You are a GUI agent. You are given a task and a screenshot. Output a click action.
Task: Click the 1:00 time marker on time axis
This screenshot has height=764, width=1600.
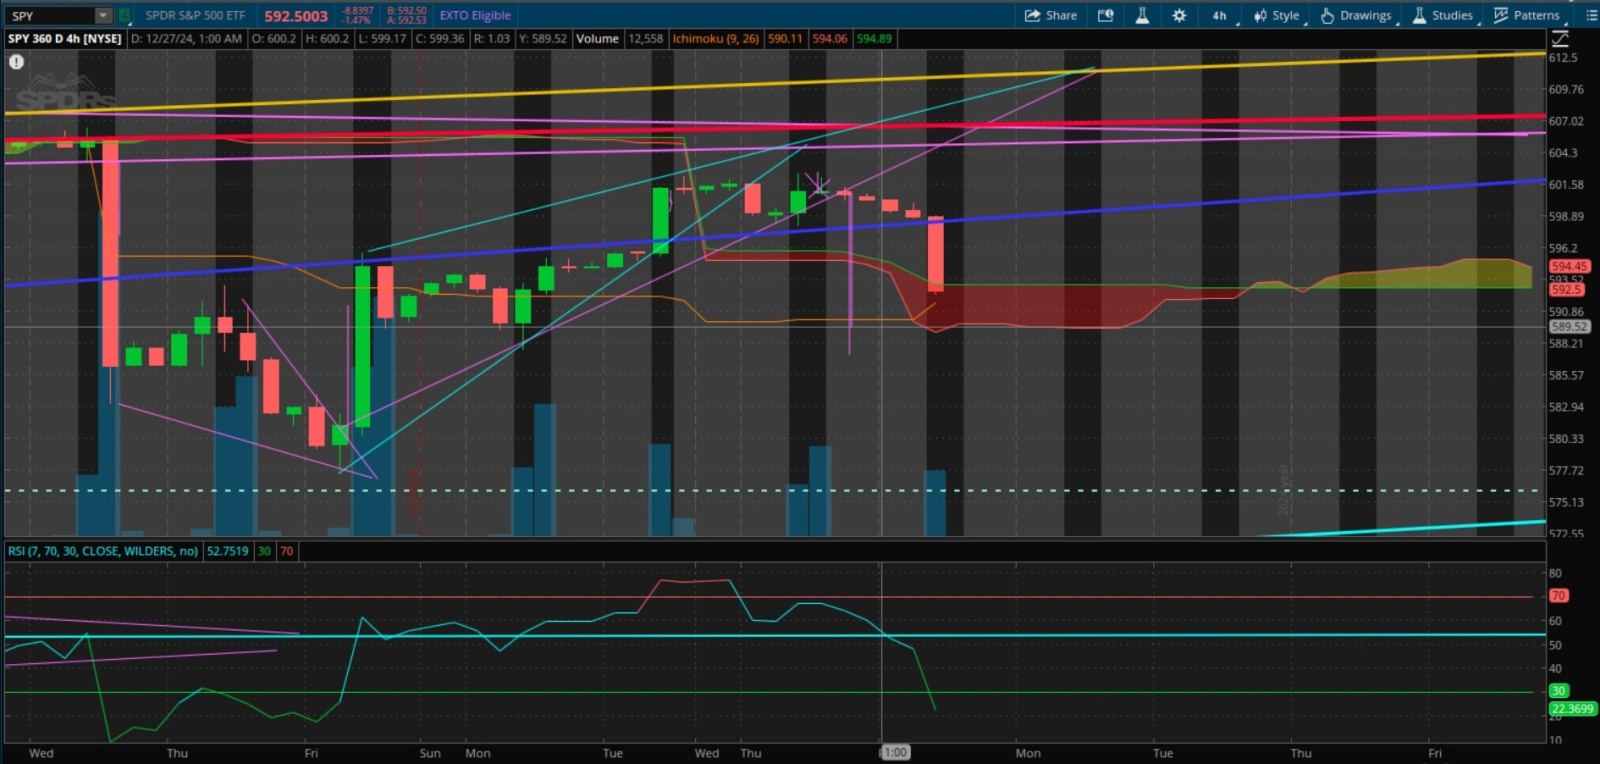pyautogui.click(x=894, y=752)
